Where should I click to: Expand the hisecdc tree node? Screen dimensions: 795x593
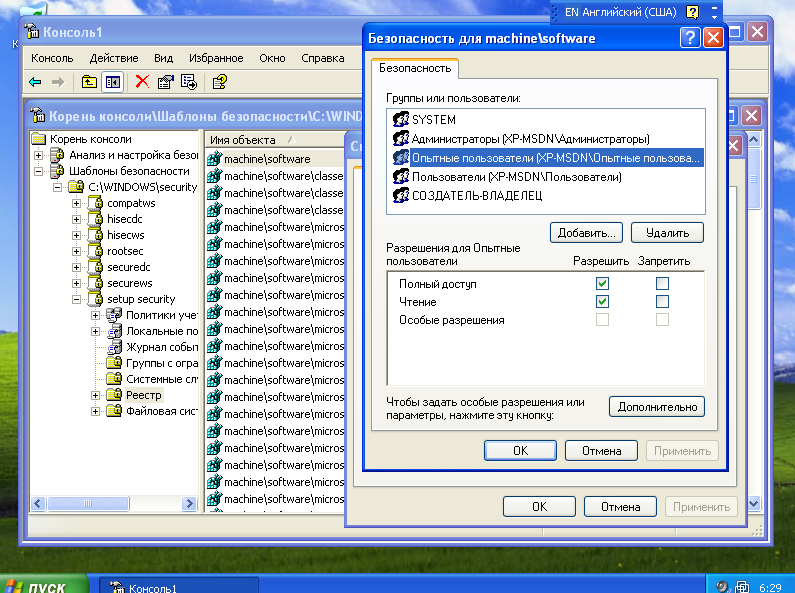[76, 219]
